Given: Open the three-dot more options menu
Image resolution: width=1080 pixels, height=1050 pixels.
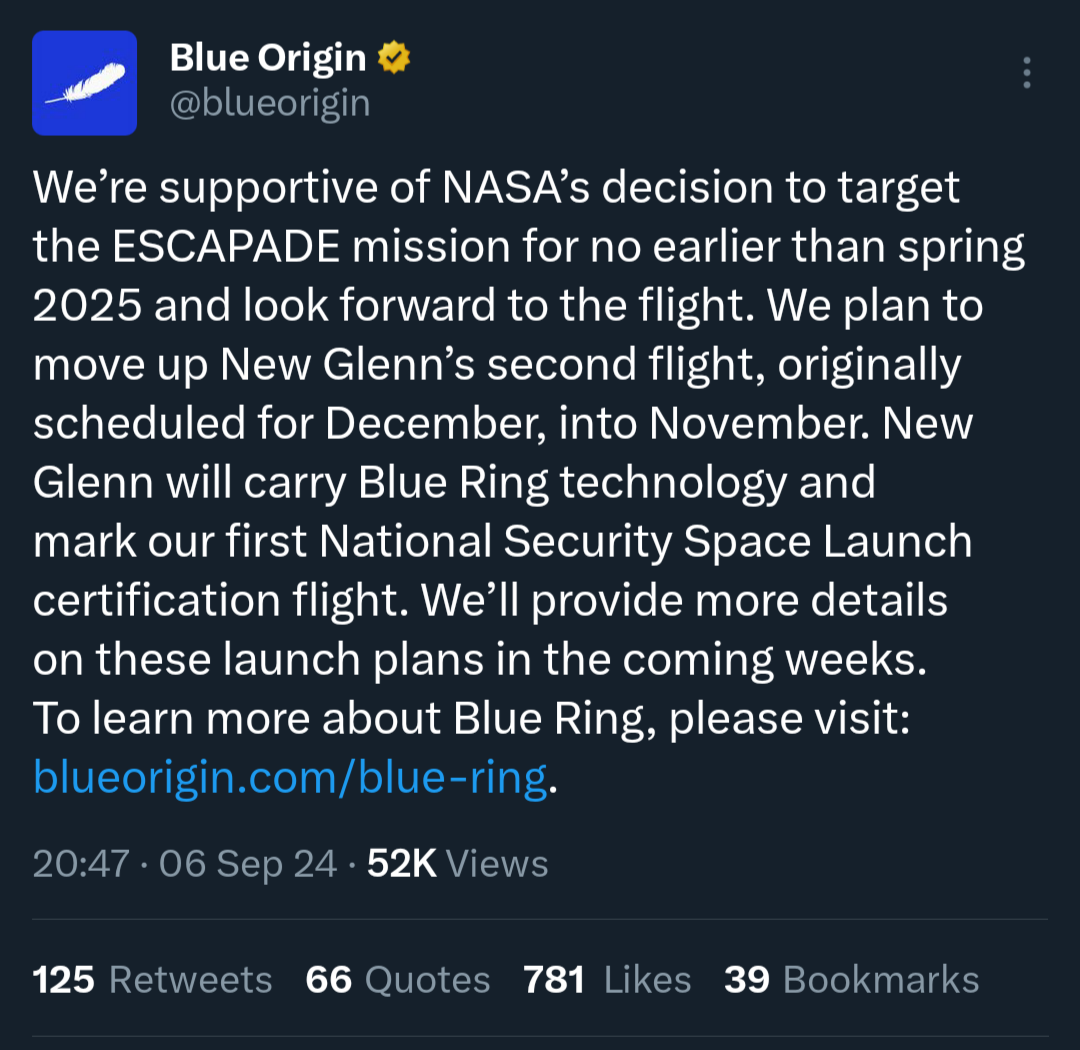Looking at the screenshot, I should pyautogui.click(x=1026, y=72).
